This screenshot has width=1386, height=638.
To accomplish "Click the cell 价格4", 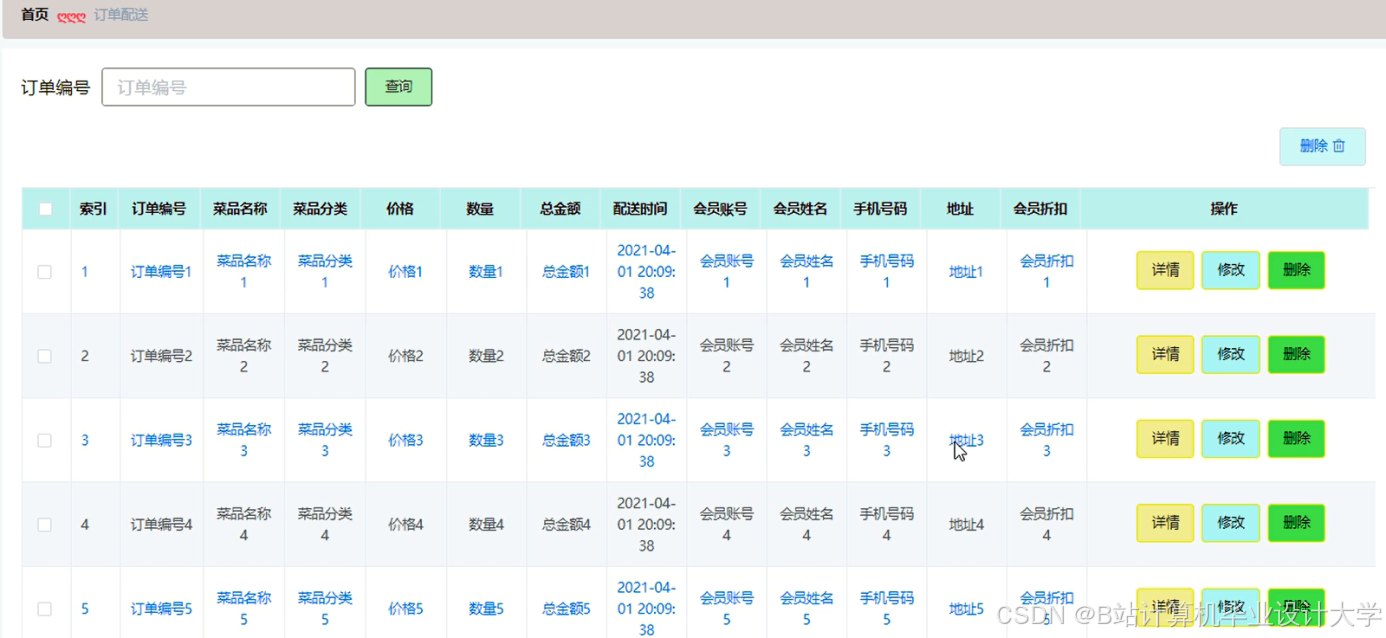I will [x=406, y=524].
